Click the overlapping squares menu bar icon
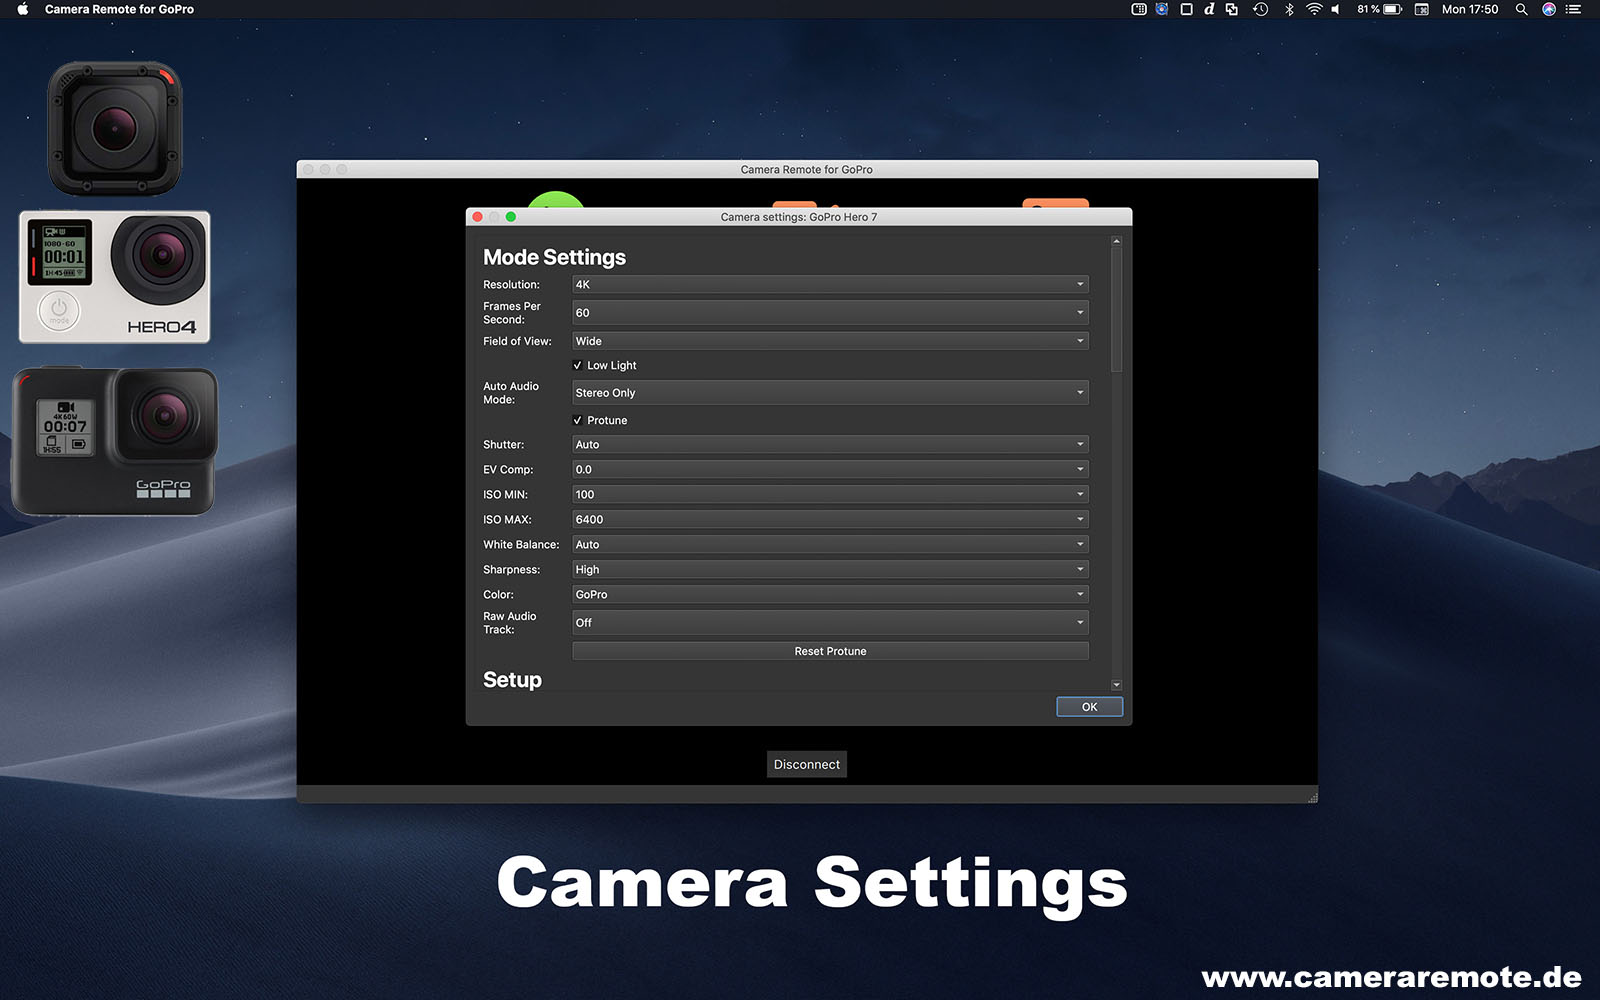This screenshot has width=1600, height=1000. (x=1232, y=9)
